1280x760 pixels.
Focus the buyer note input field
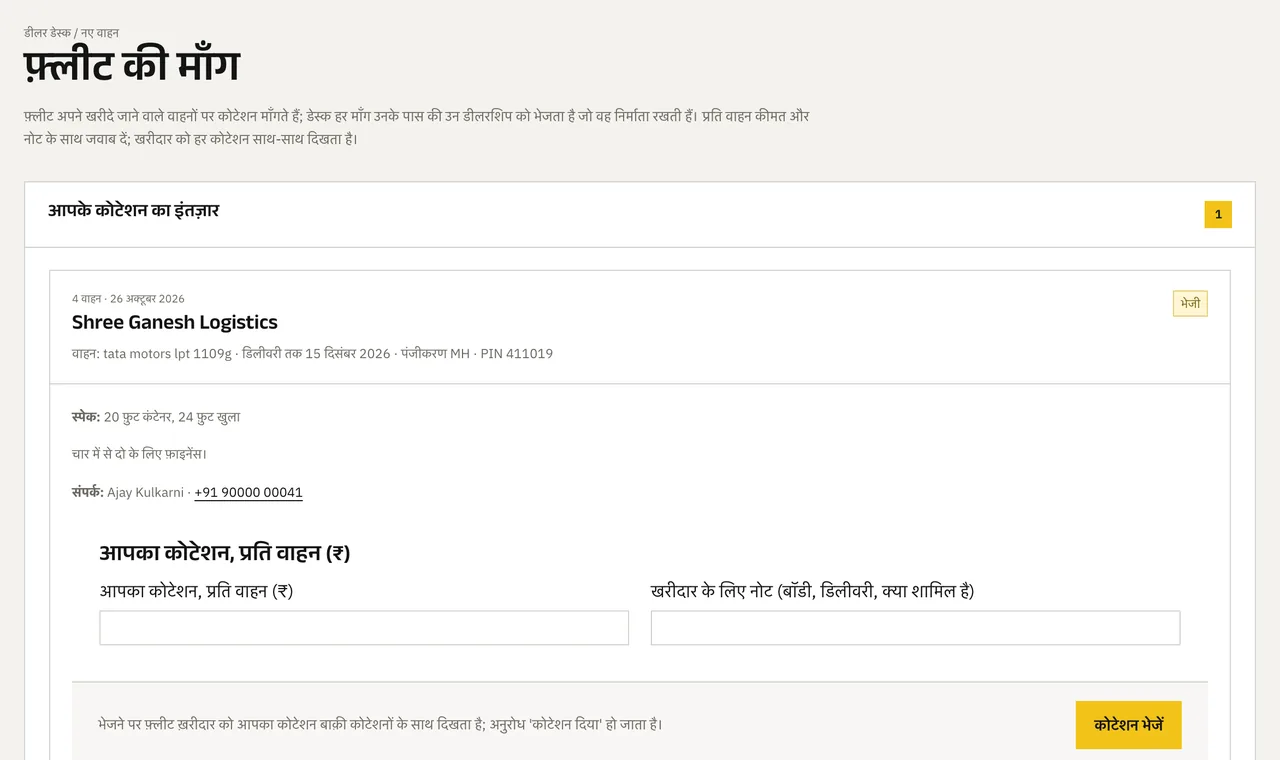[915, 628]
